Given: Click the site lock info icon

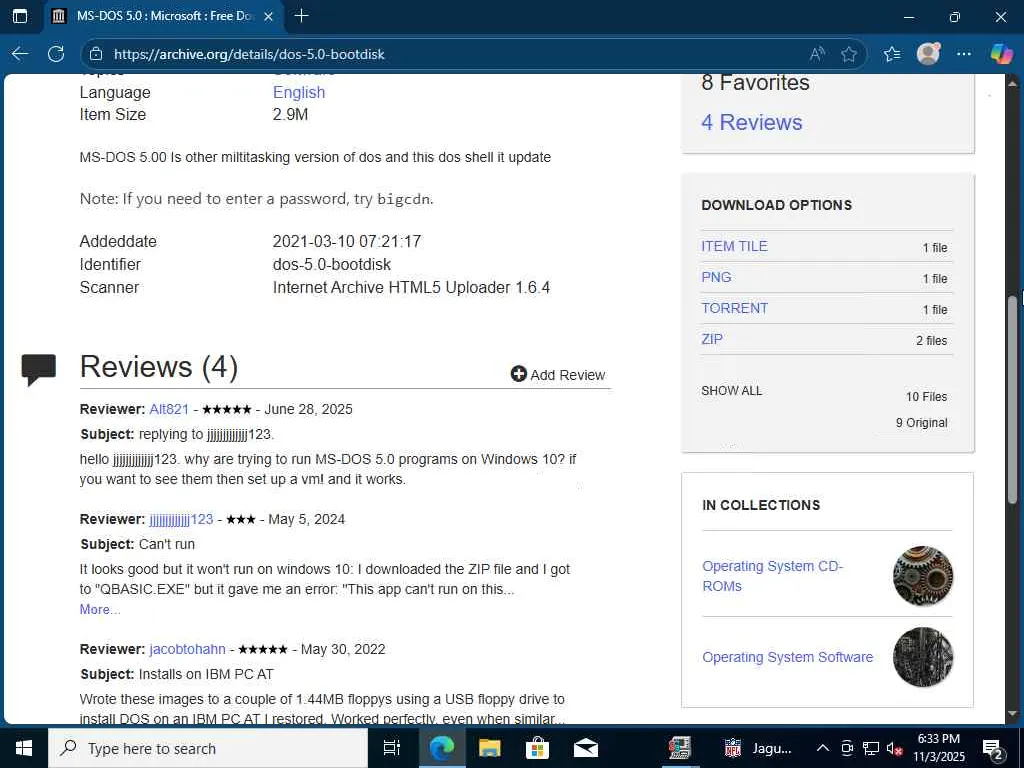Looking at the screenshot, I should coord(96,54).
